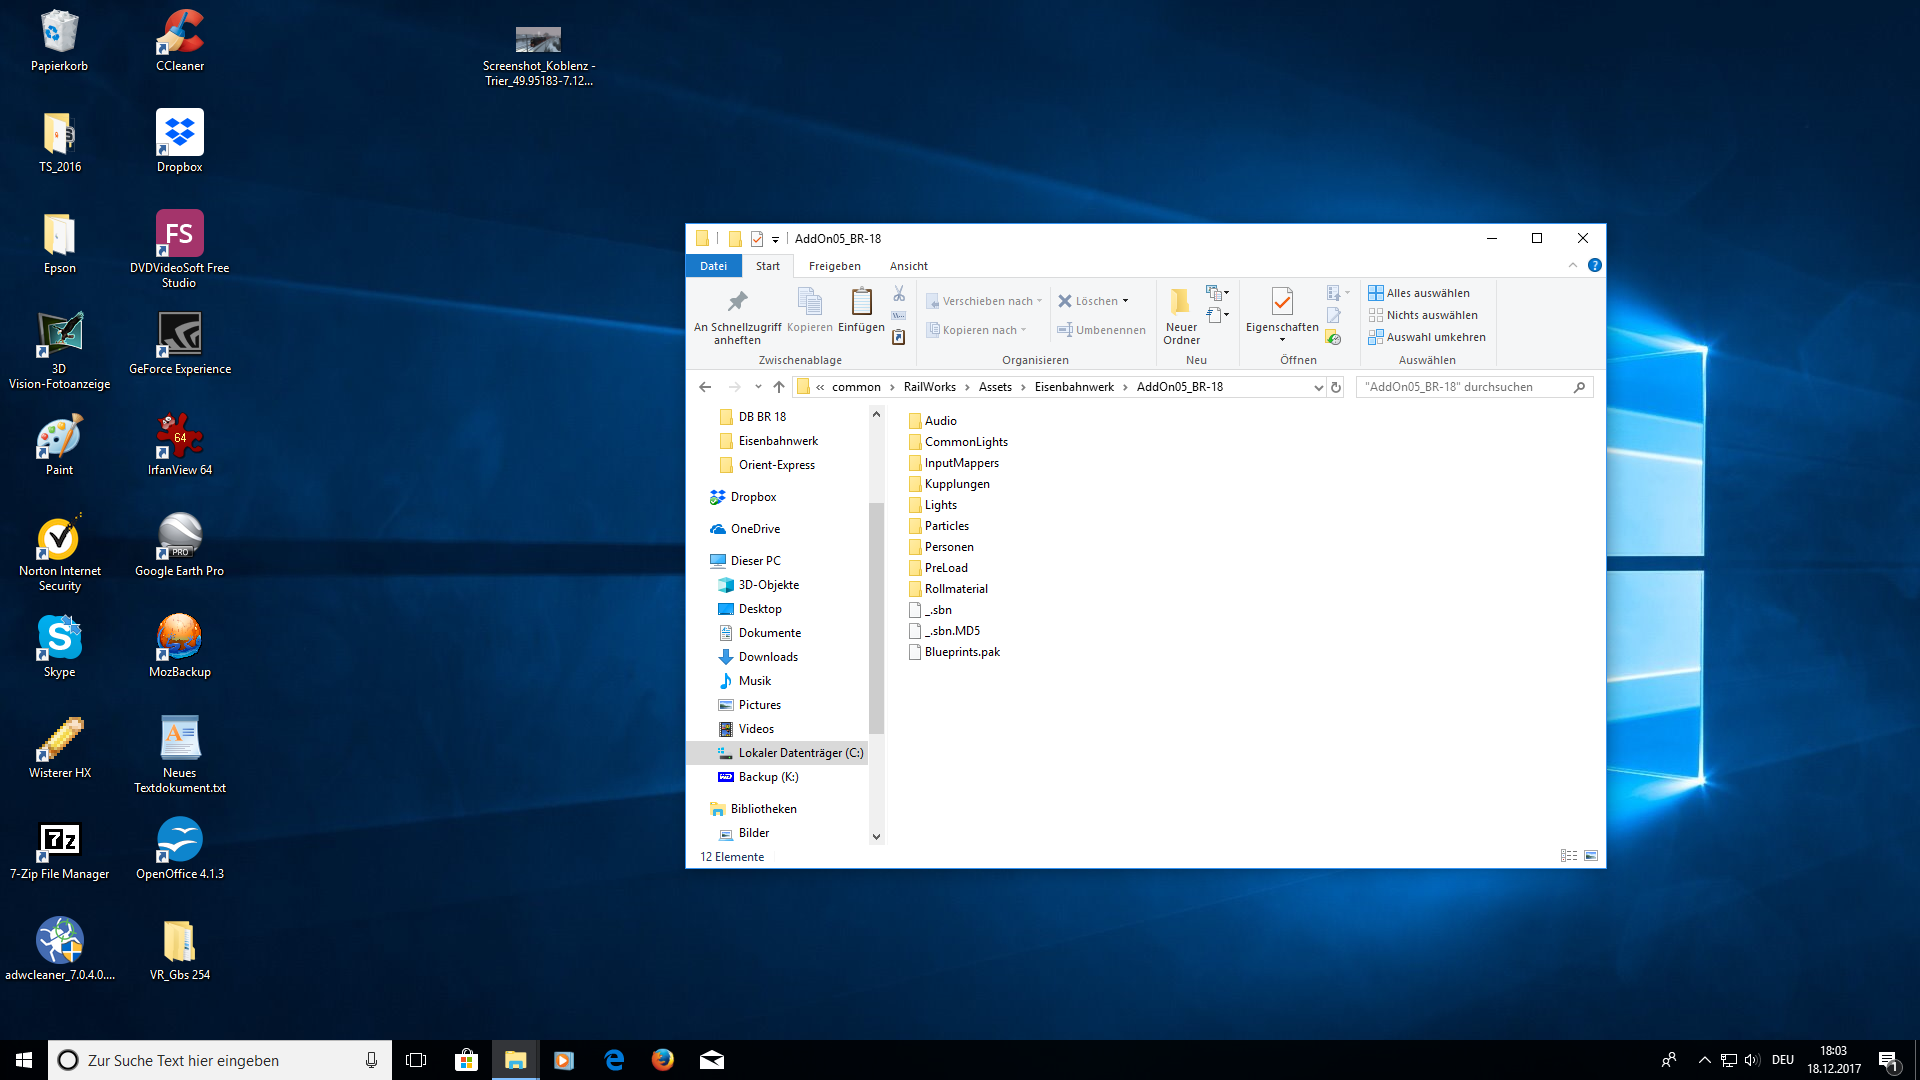This screenshot has height=1080, width=1920.
Task: Switch to the Ansicht ribbon tab
Action: (908, 266)
